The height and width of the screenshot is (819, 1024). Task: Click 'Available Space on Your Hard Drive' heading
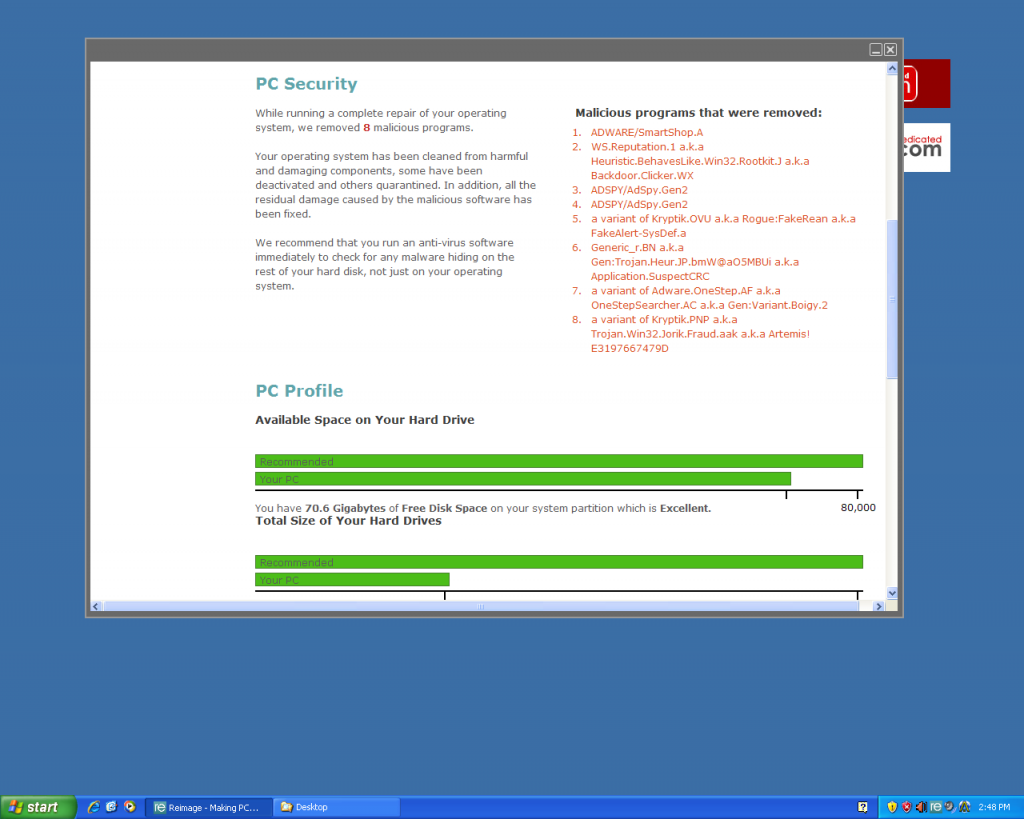pyautogui.click(x=364, y=420)
